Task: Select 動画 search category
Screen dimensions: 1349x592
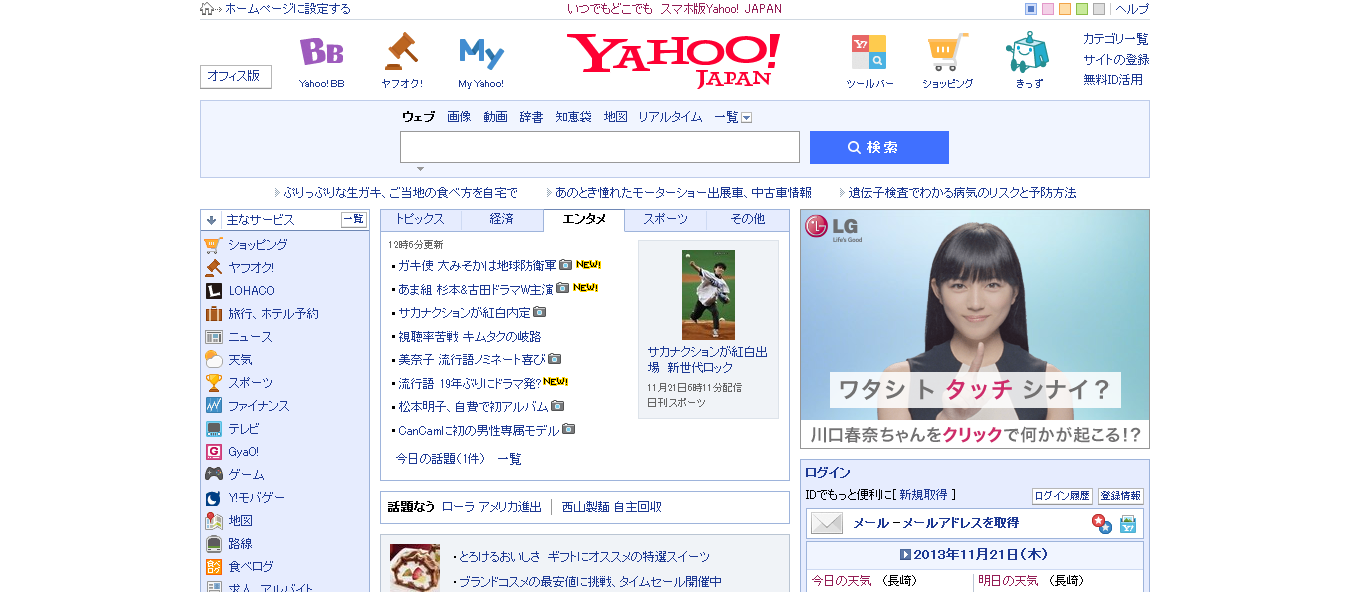Action: point(495,117)
